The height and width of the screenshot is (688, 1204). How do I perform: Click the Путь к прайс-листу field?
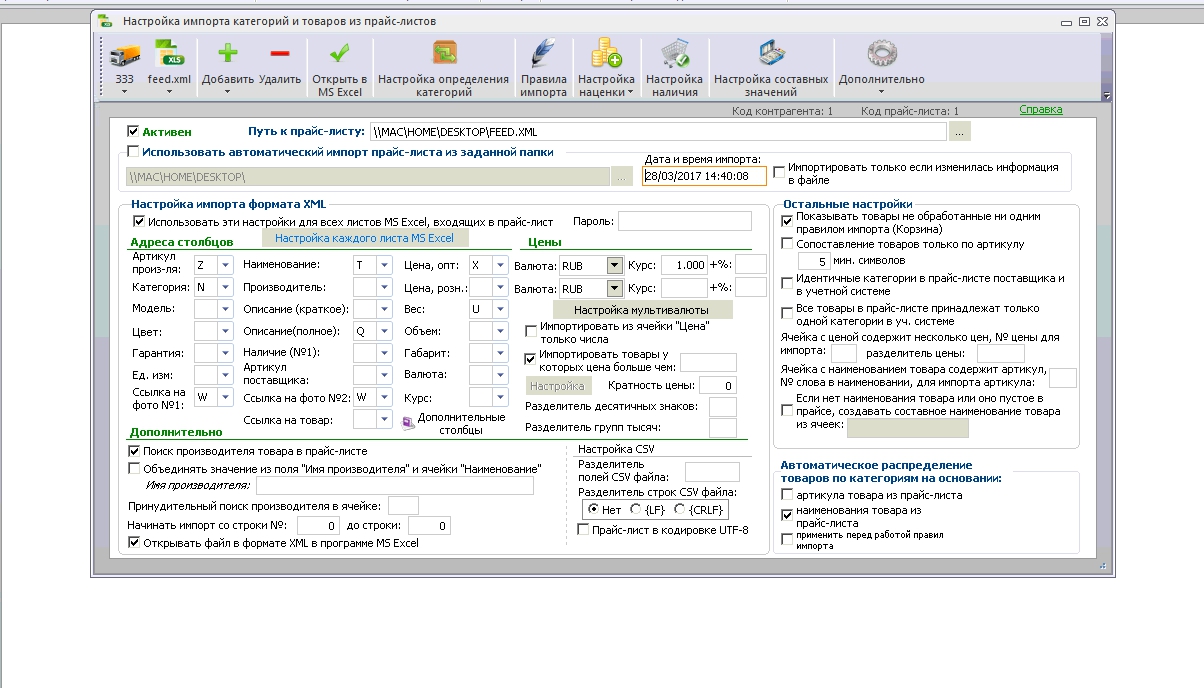click(657, 131)
